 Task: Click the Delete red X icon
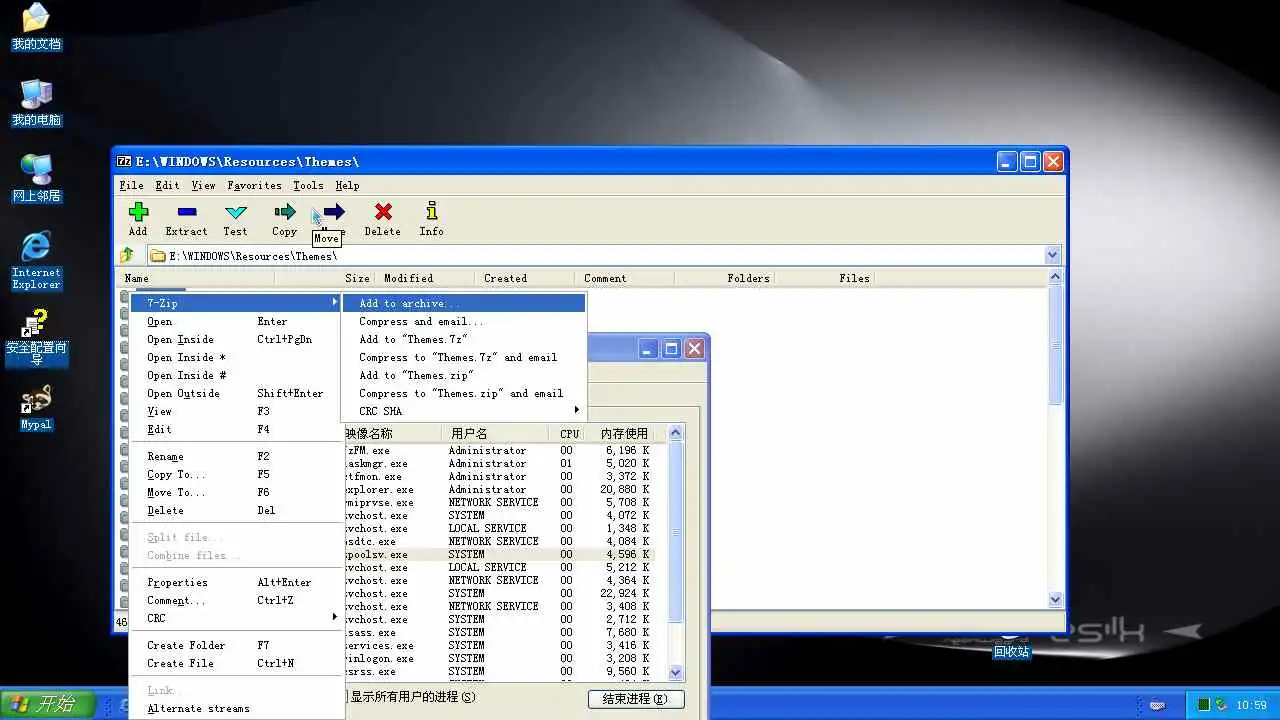pos(382,212)
